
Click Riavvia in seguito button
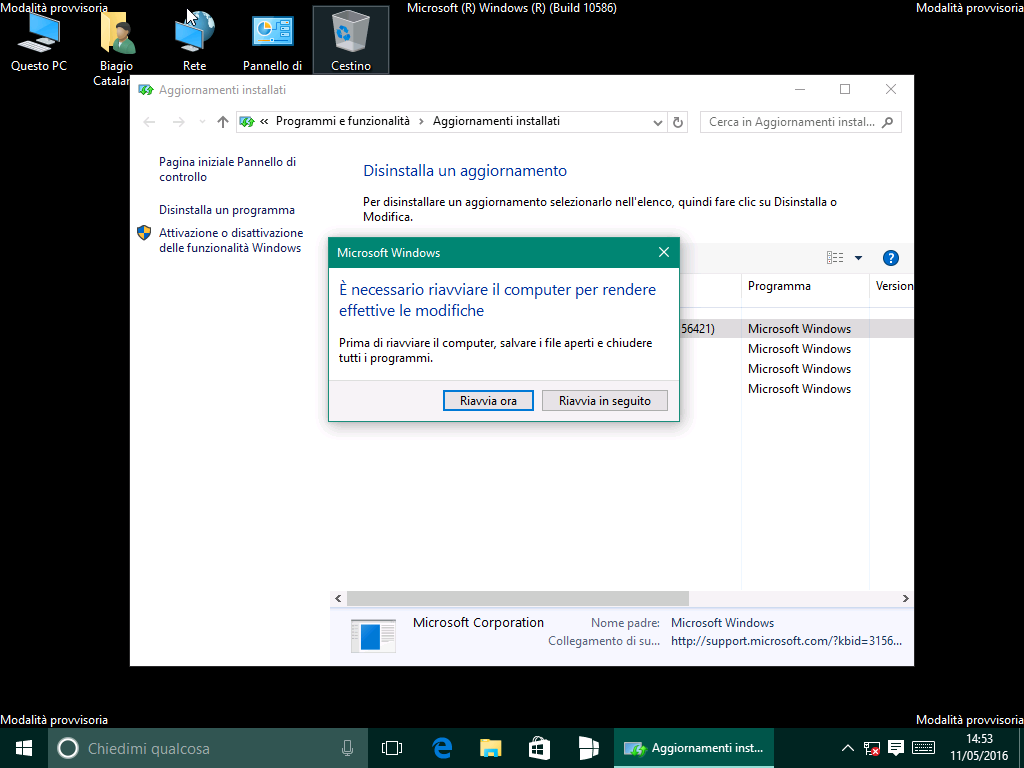605,401
